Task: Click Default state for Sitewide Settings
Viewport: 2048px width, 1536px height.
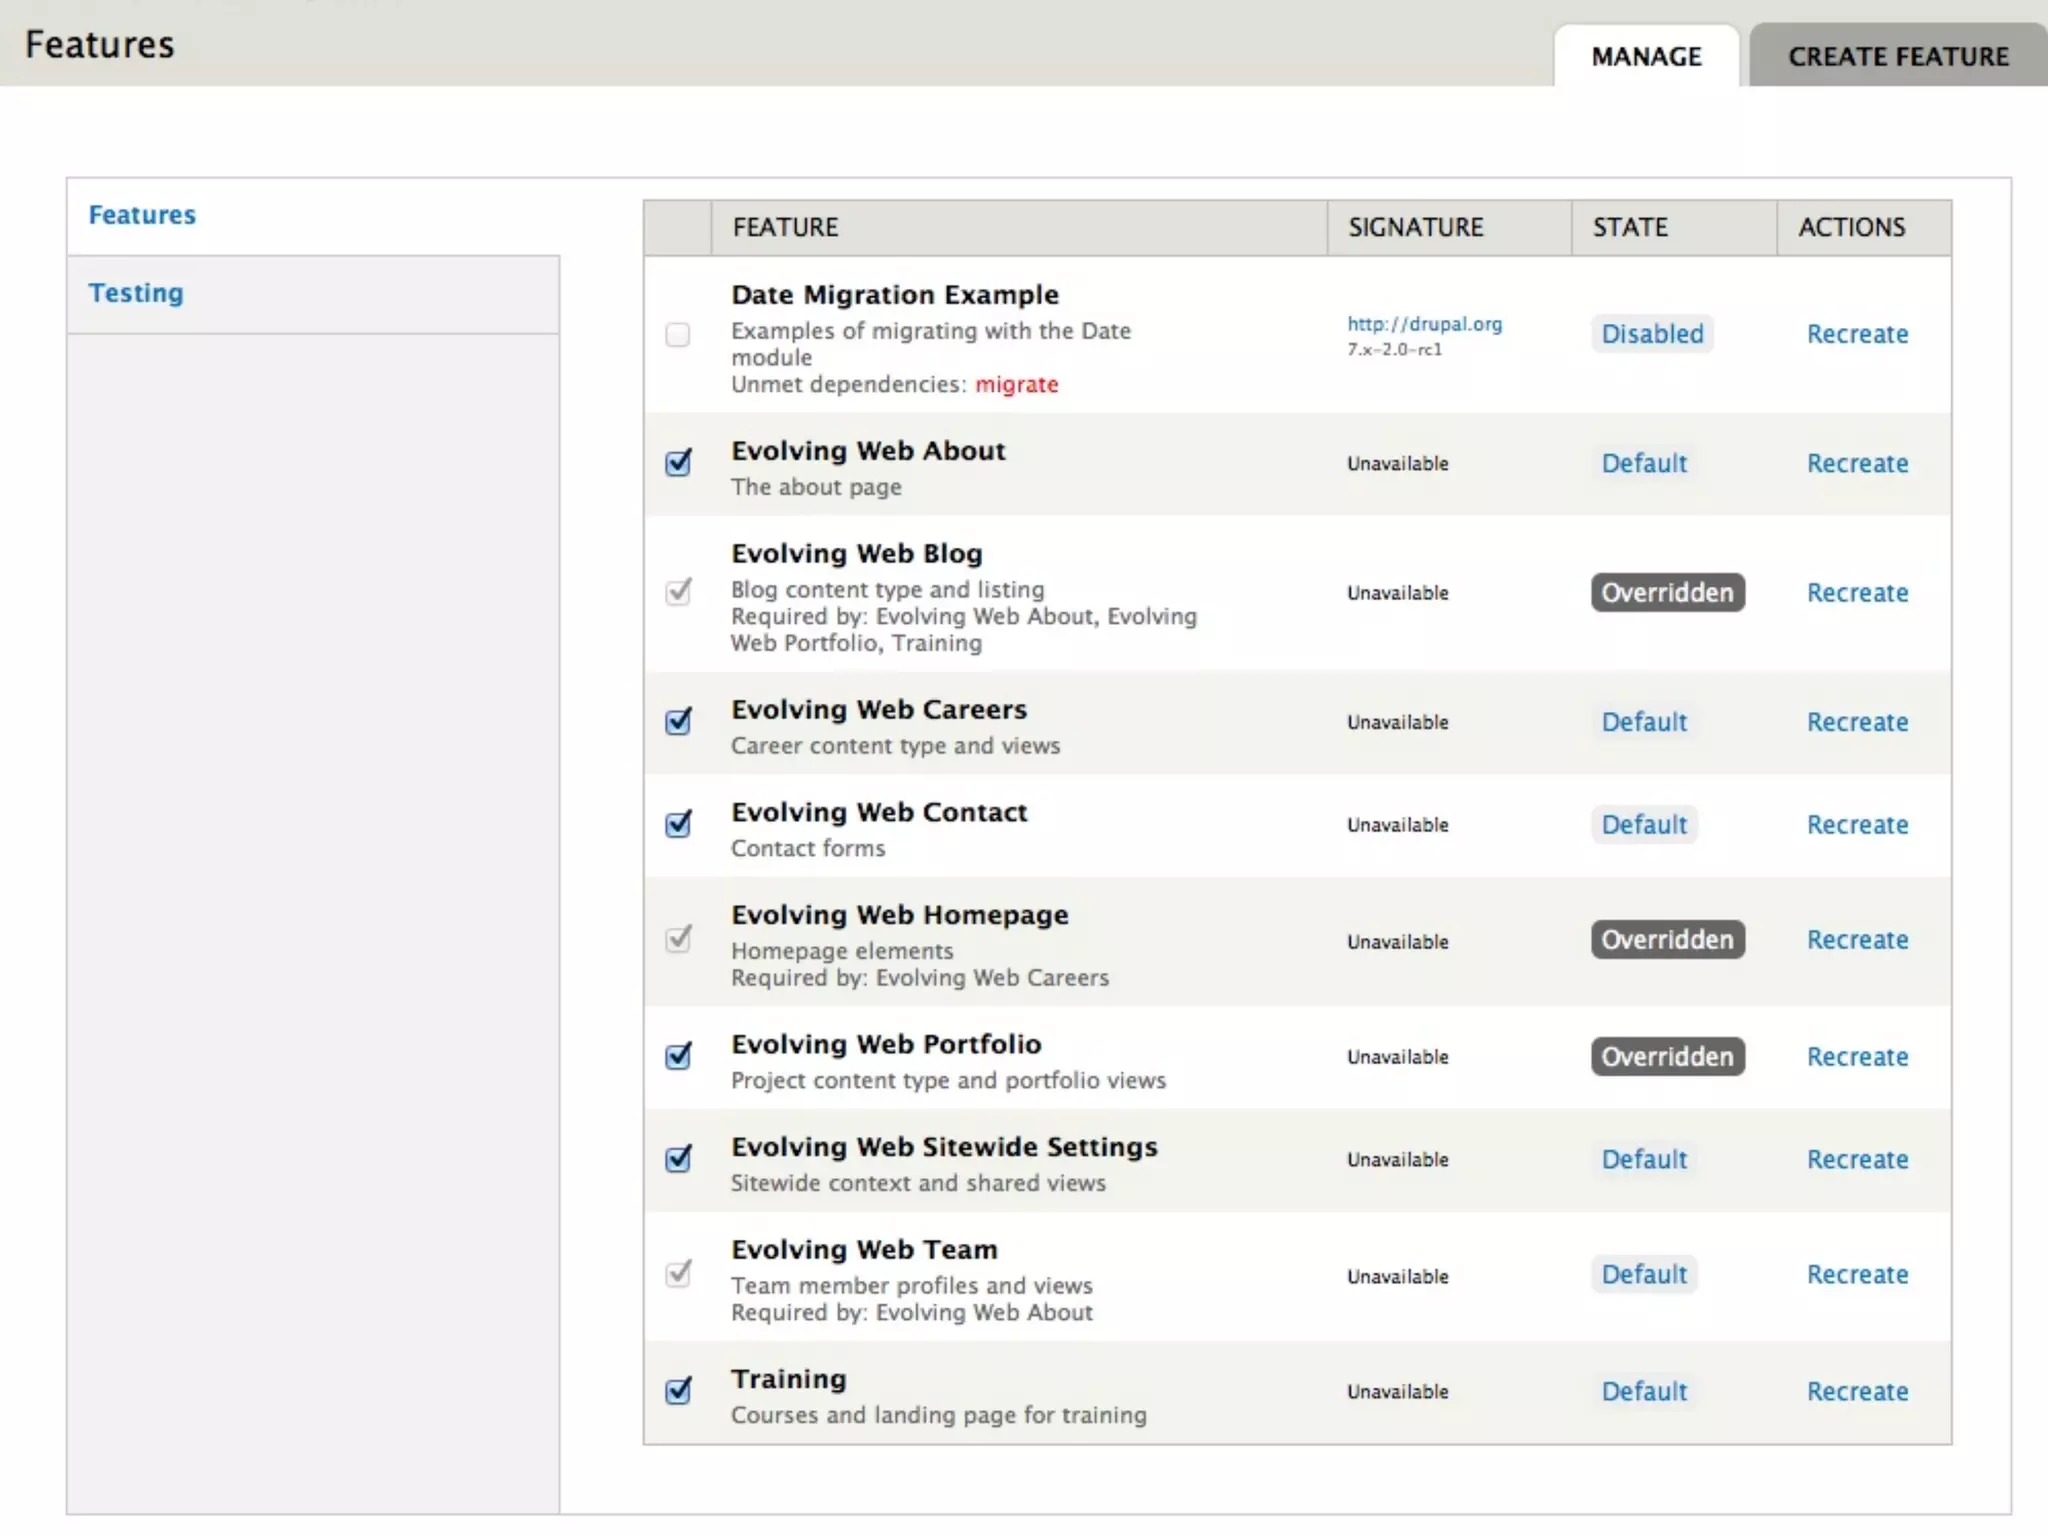Action: [1644, 1160]
